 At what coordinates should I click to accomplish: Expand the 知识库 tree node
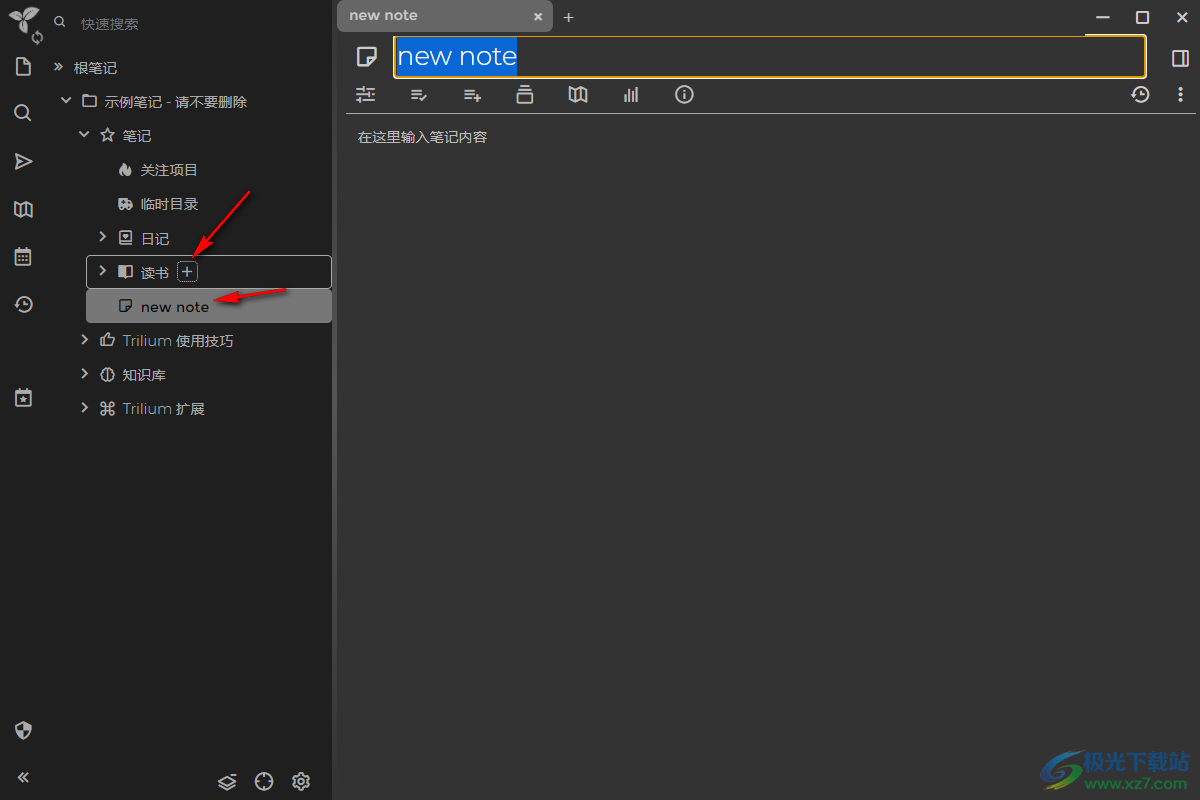click(x=84, y=374)
